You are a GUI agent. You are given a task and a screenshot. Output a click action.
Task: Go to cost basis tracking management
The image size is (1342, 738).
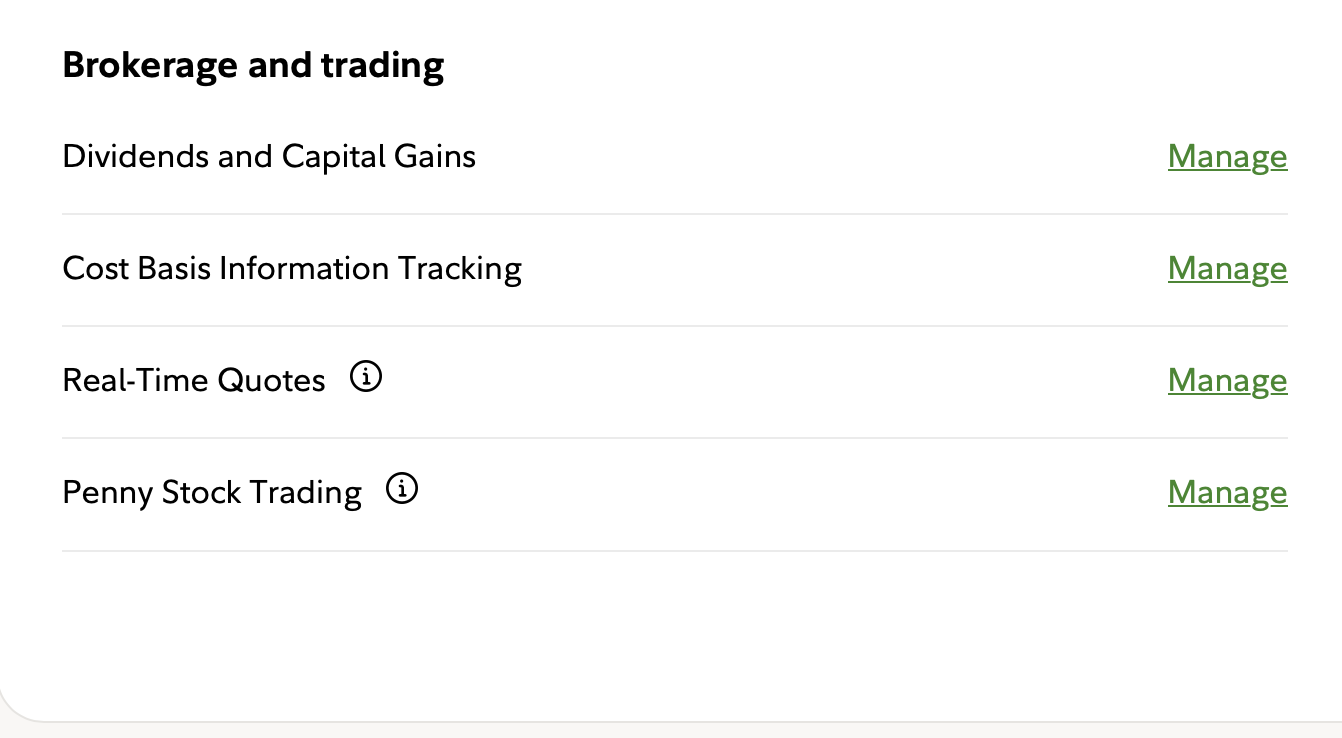pyautogui.click(x=1227, y=269)
